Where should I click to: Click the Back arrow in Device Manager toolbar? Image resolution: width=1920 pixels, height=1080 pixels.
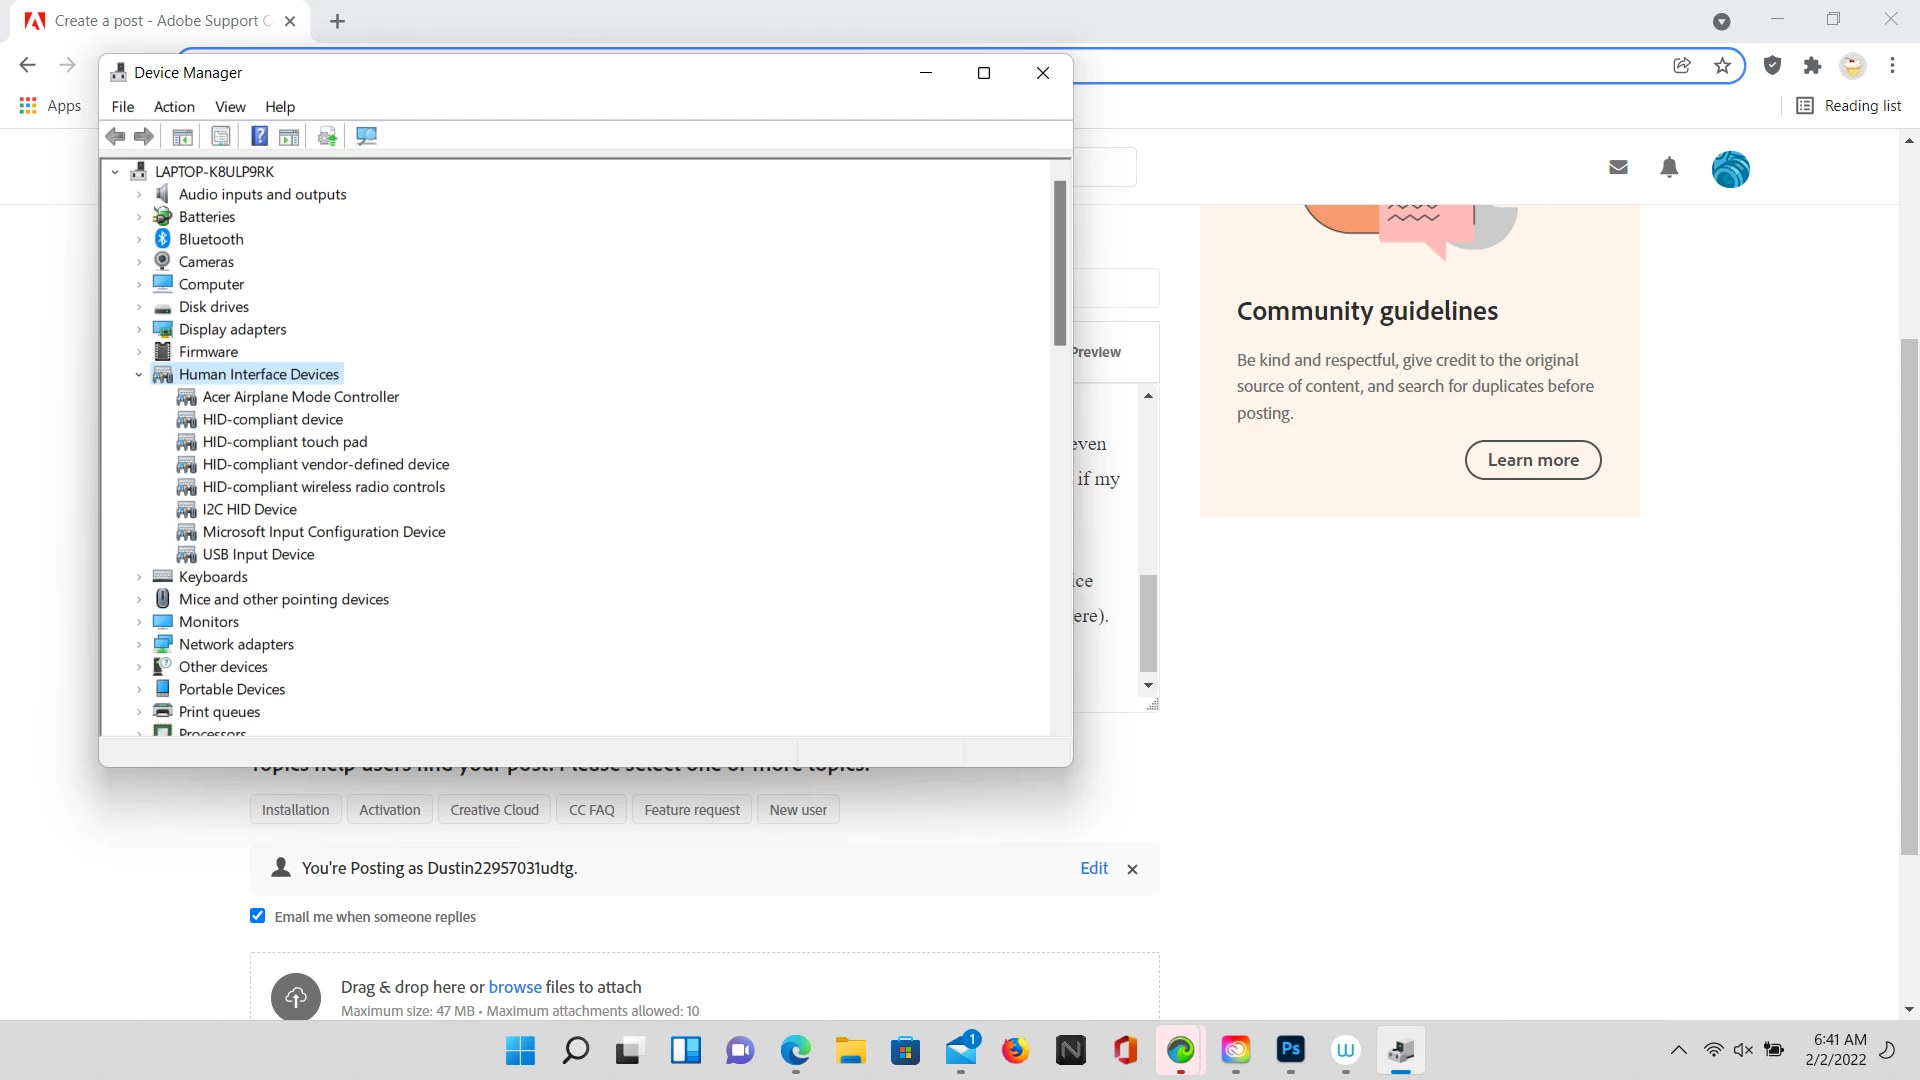(116, 136)
